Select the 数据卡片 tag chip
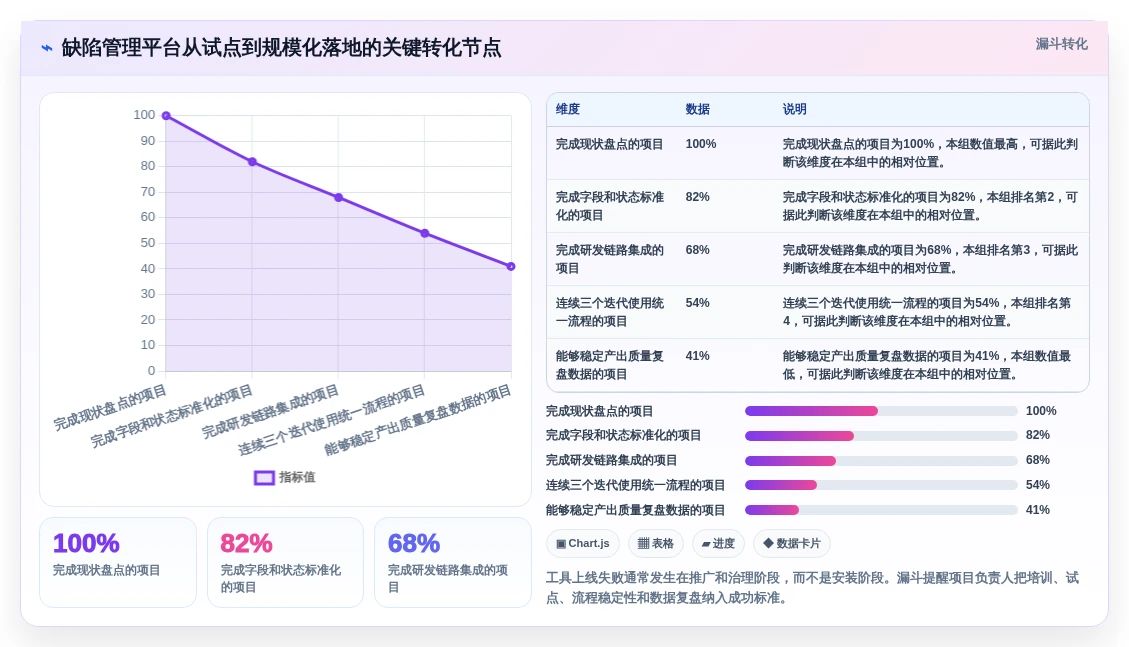 pyautogui.click(x=791, y=543)
